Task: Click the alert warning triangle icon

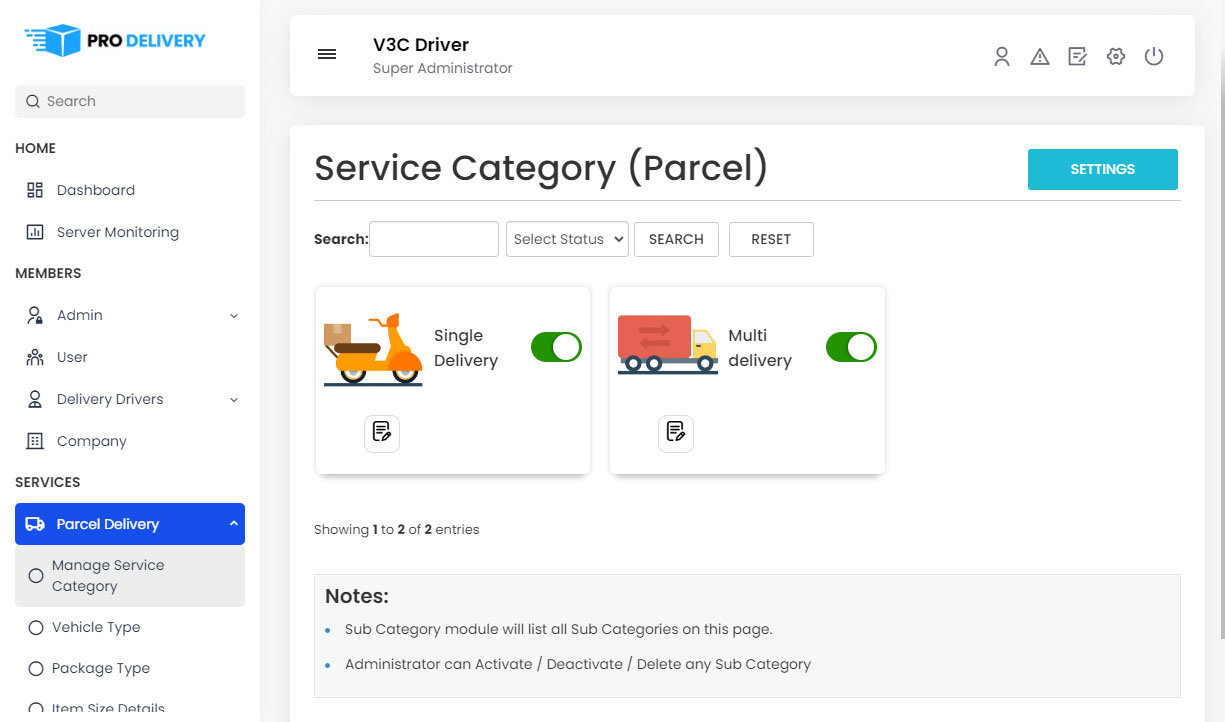Action: point(1040,56)
